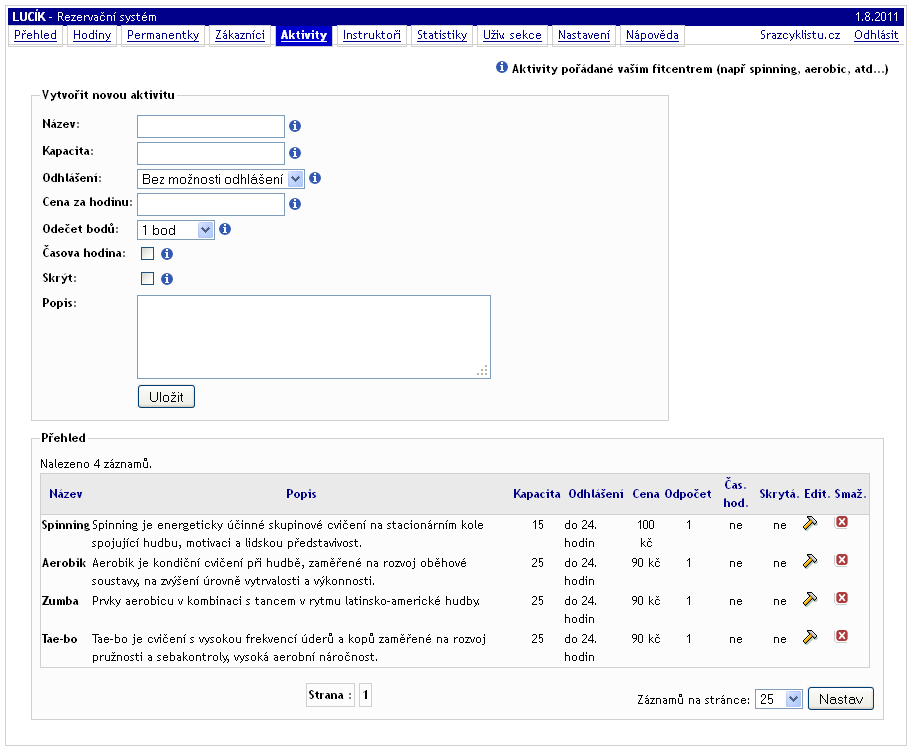915x756 pixels.
Task: Go to the Uživ. sekce tab
Action: pos(512,35)
